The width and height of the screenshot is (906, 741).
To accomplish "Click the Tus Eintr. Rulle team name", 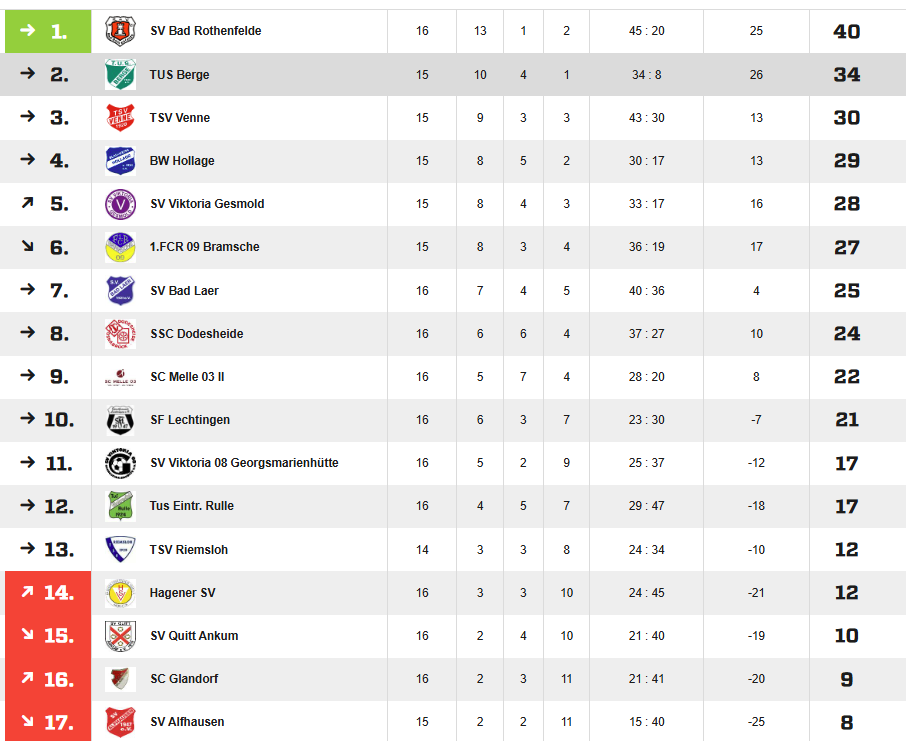I will click(192, 506).
